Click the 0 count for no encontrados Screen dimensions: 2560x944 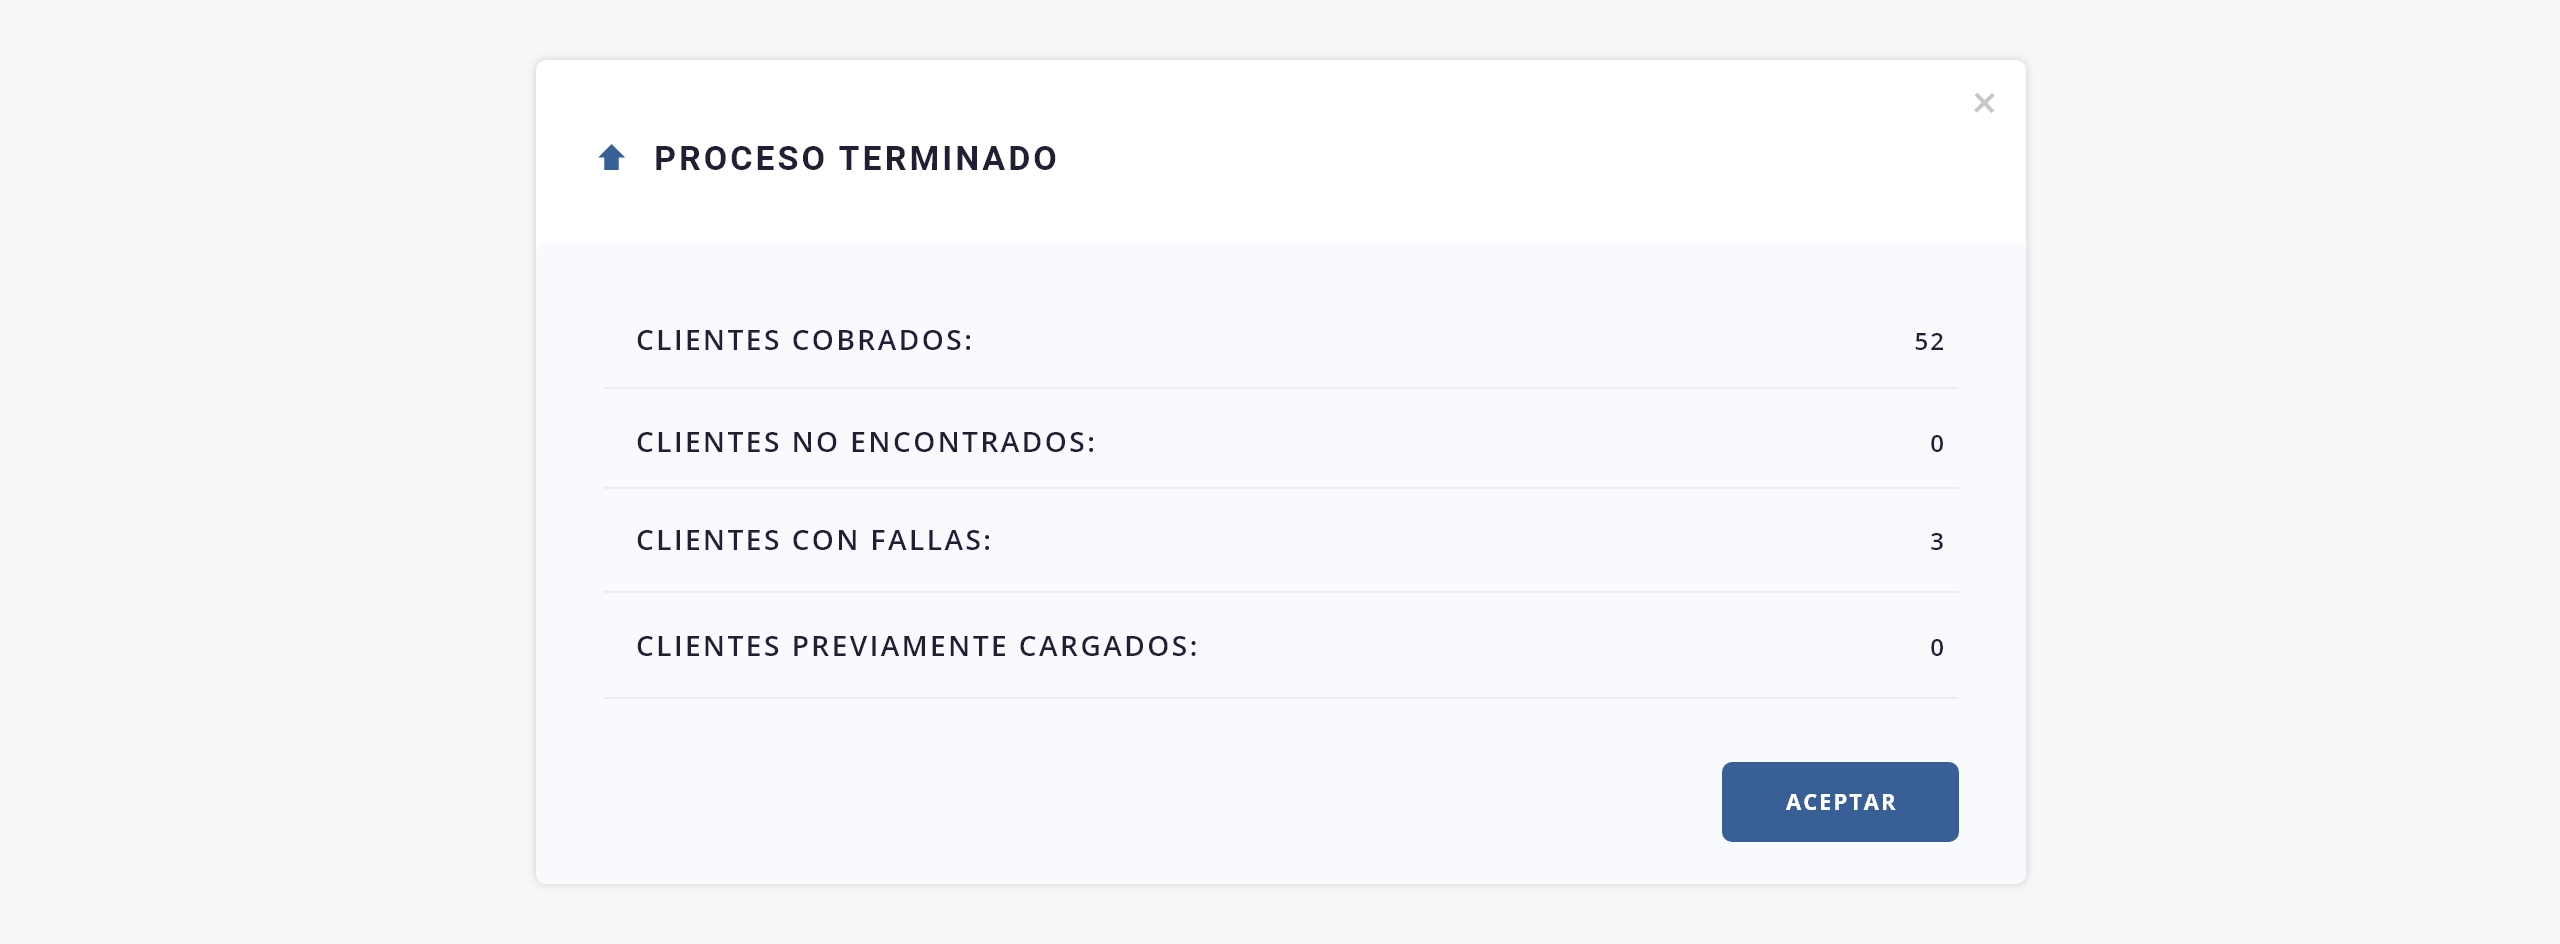point(1937,443)
